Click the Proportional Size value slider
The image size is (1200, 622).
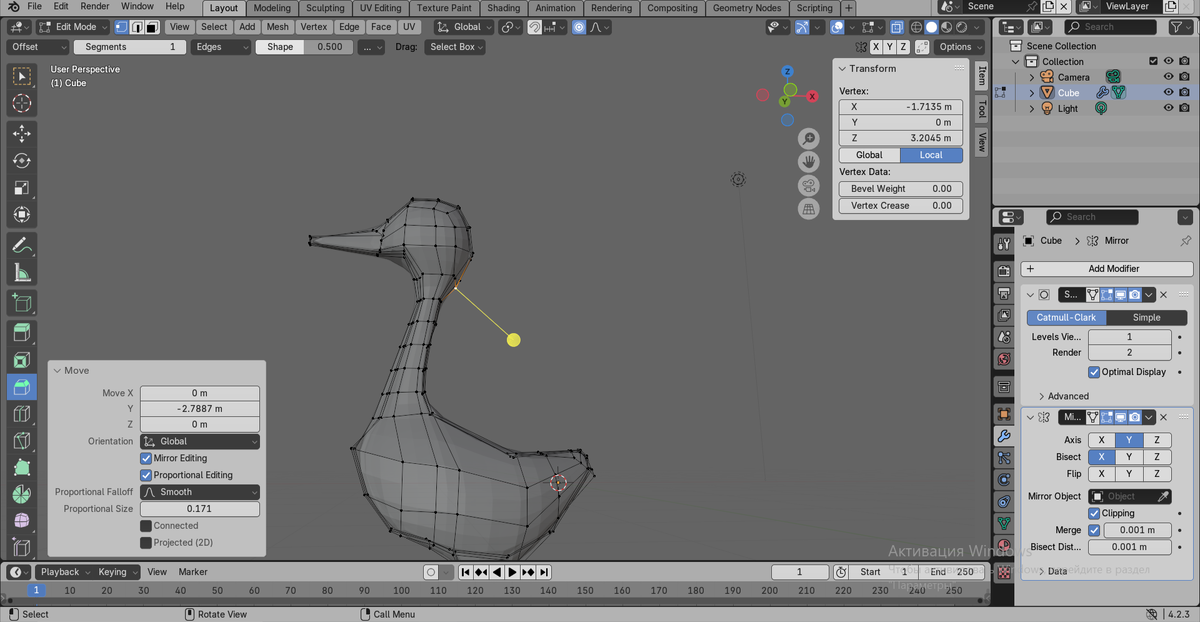click(x=199, y=509)
